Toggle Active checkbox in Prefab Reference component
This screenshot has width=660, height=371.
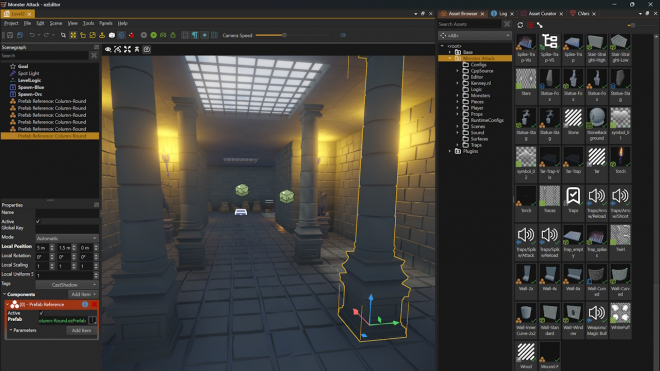click(41, 313)
